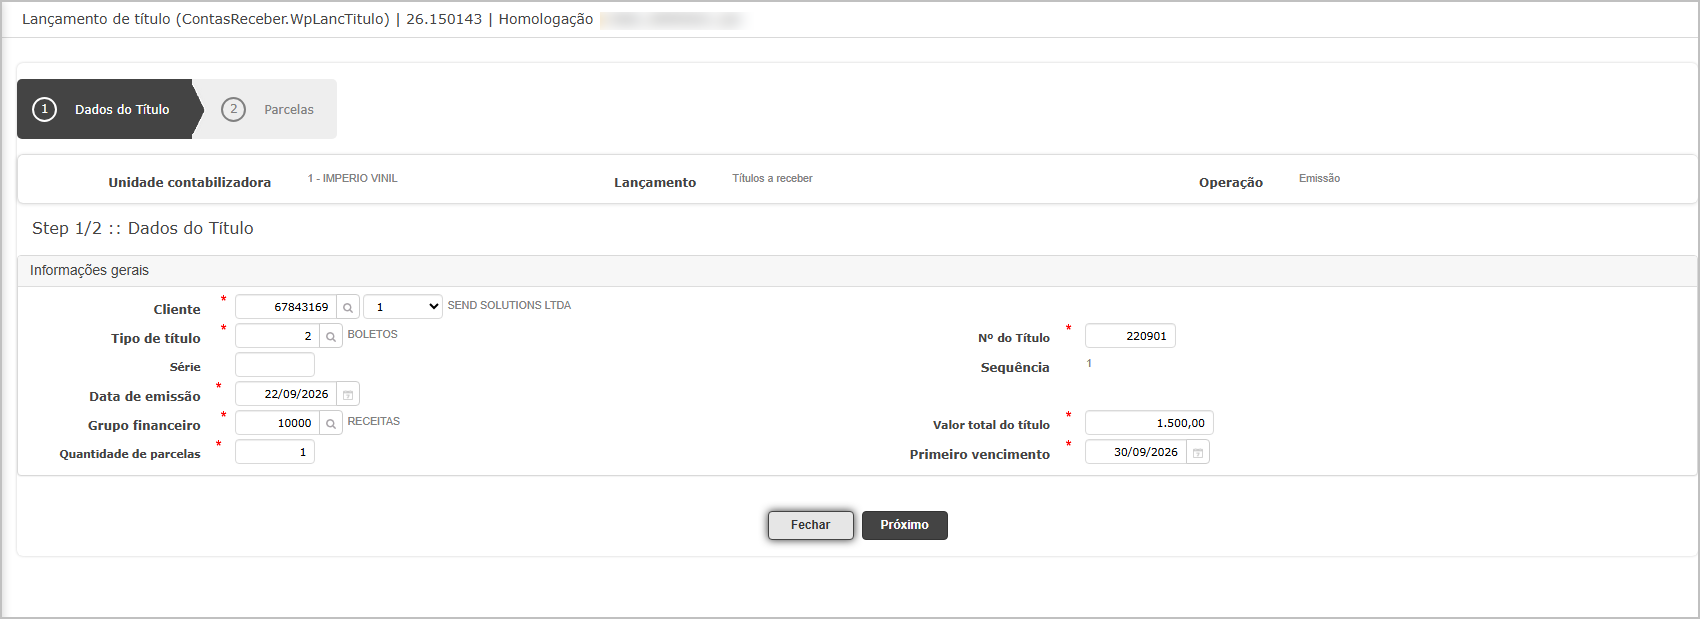The height and width of the screenshot is (619, 1700).
Task: Switch to the Parcelas step
Action: coord(270,109)
